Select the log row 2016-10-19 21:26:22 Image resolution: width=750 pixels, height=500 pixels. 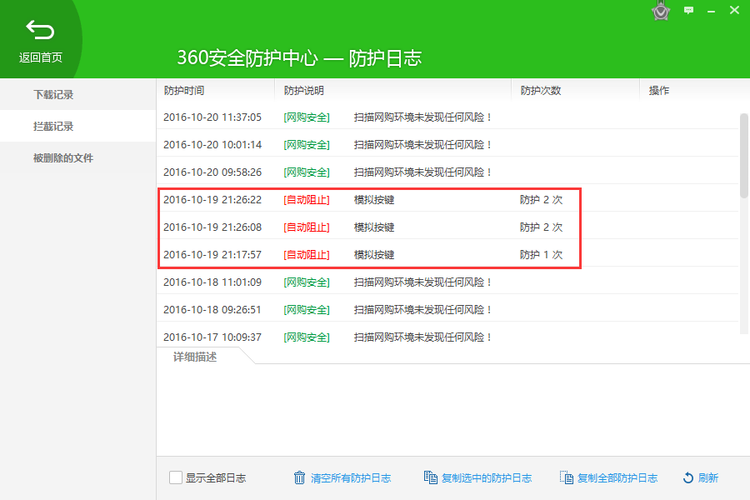tap(448, 200)
